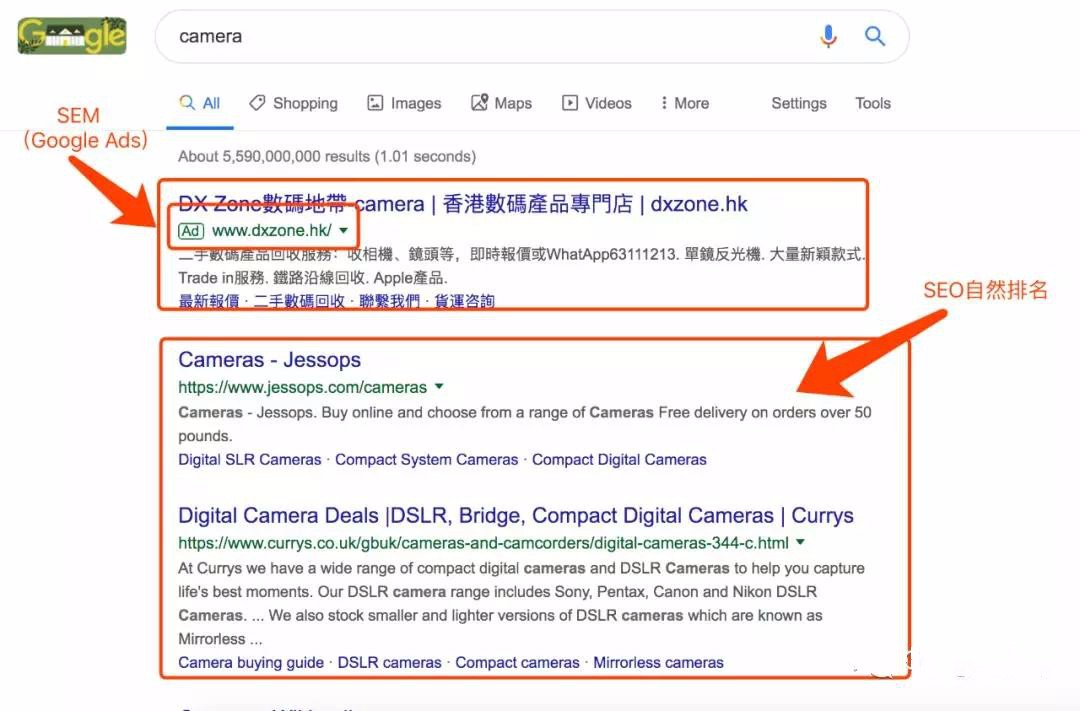Open Compact Digital Cameras sitelink
The image size is (1080, 711).
tap(619, 460)
